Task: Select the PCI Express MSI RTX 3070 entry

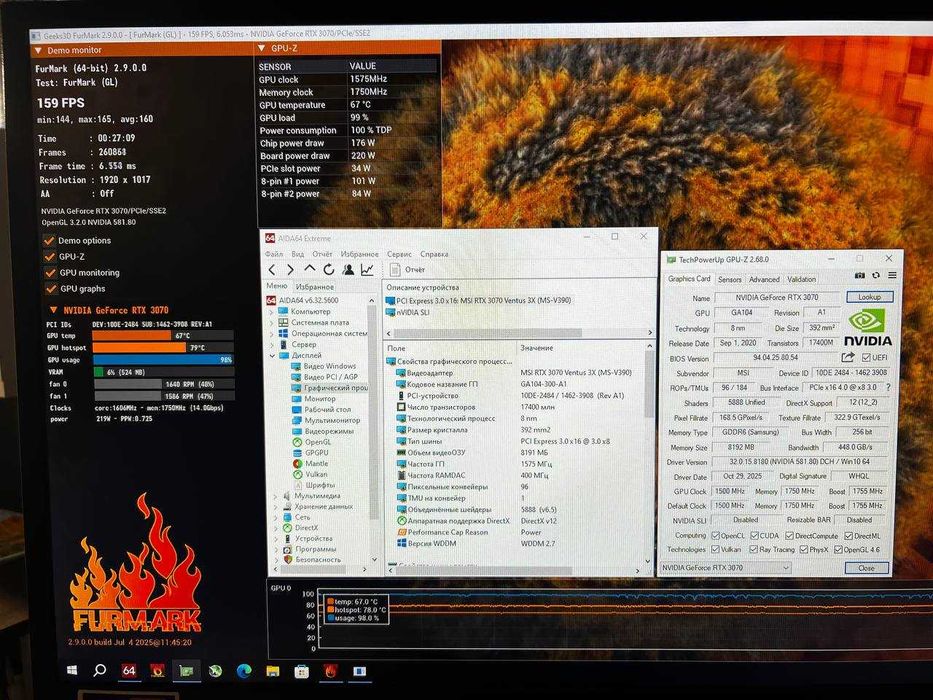Action: 479,301
